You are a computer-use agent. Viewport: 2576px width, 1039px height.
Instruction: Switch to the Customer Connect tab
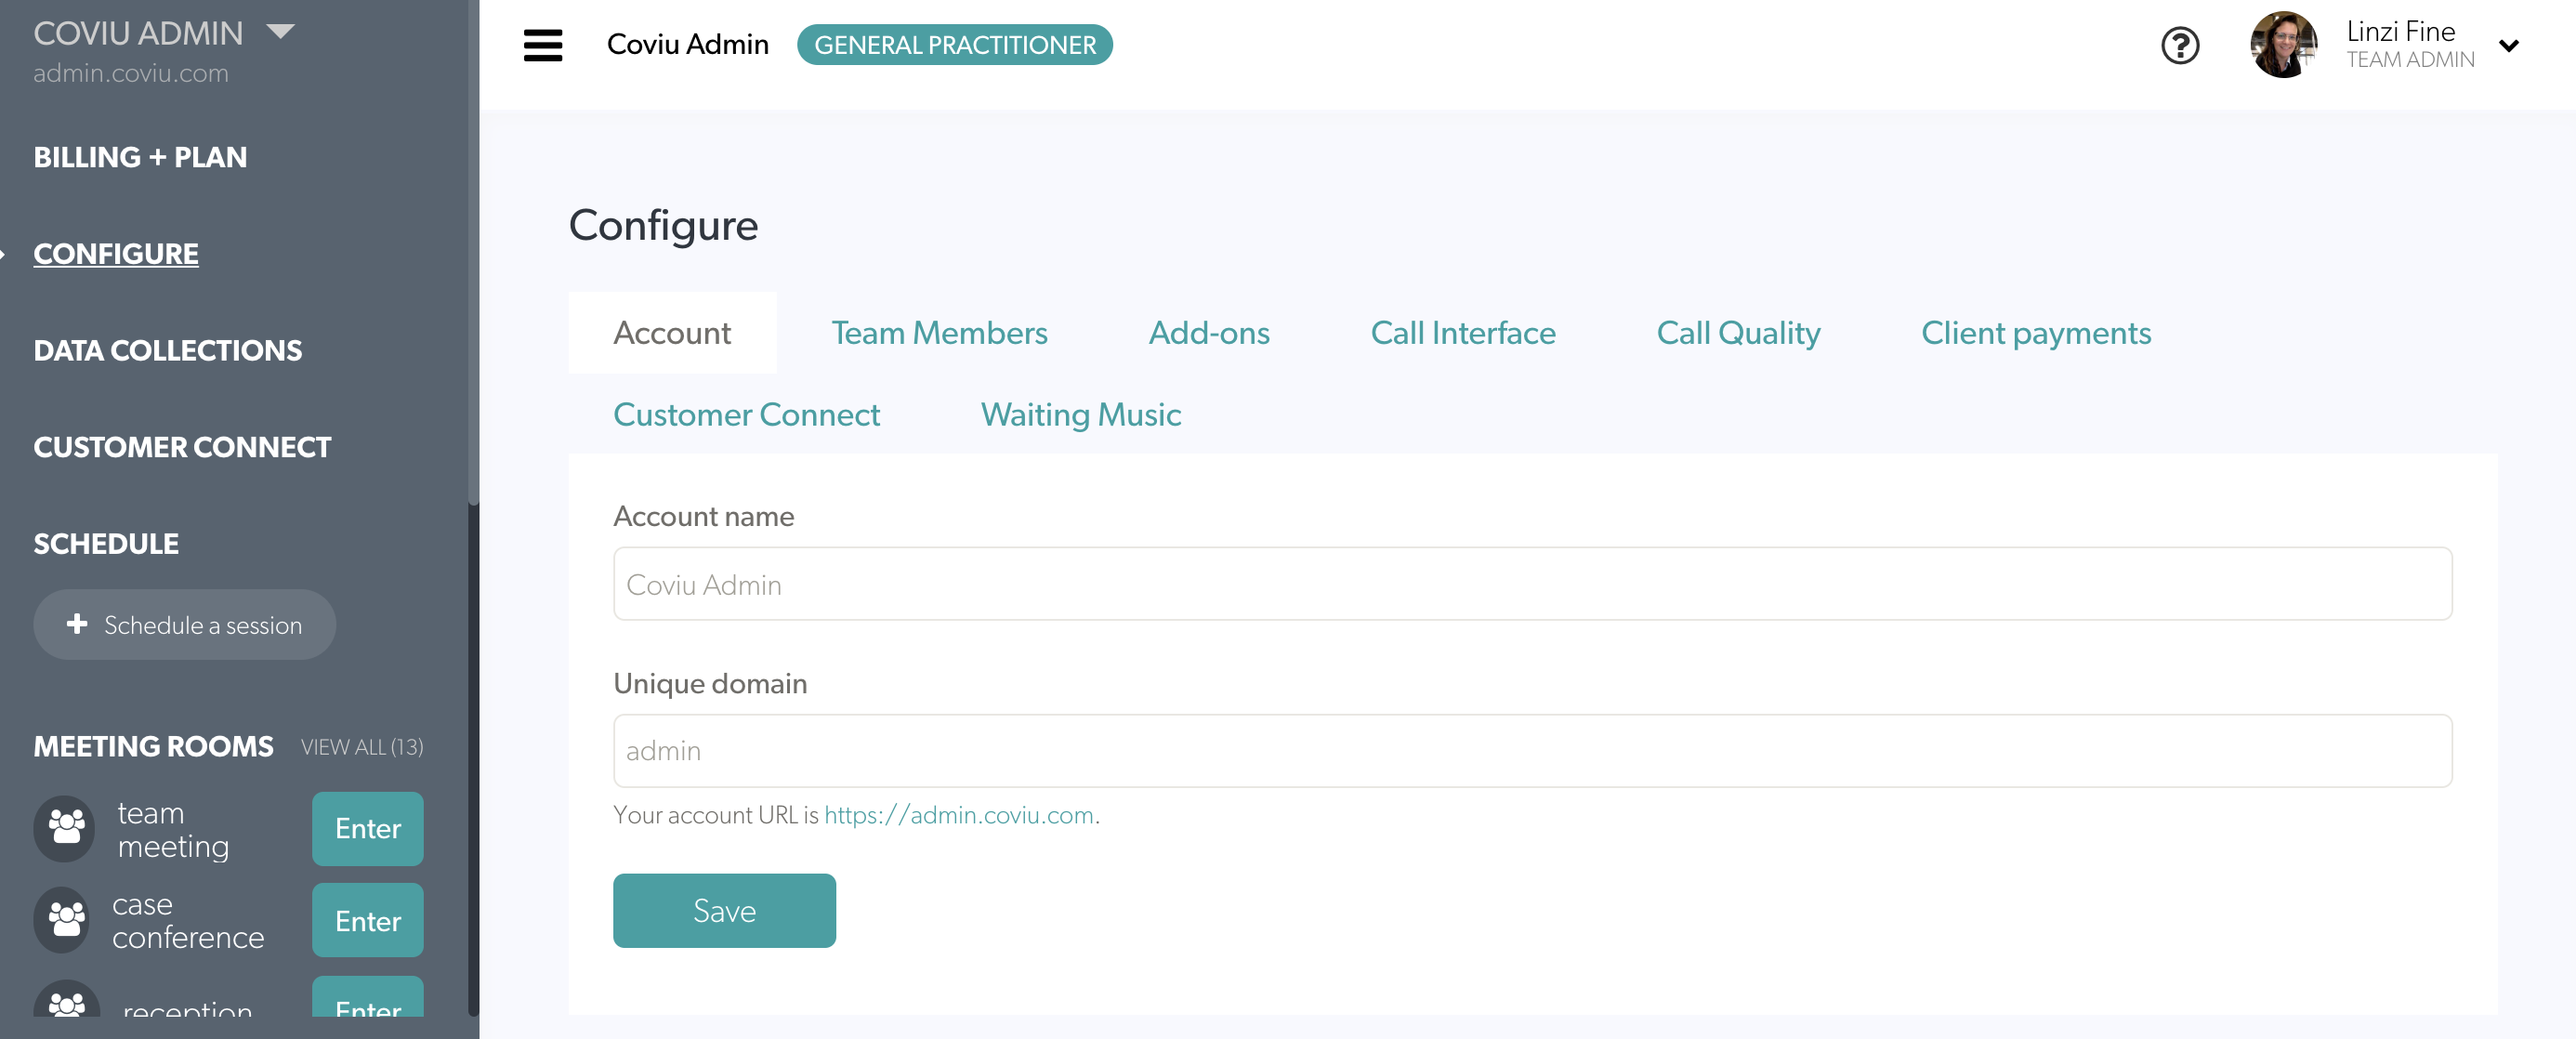coord(746,415)
